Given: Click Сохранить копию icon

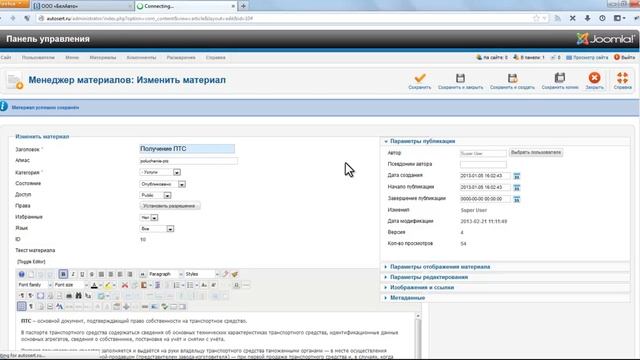Looking at the screenshot, I should pos(560,78).
